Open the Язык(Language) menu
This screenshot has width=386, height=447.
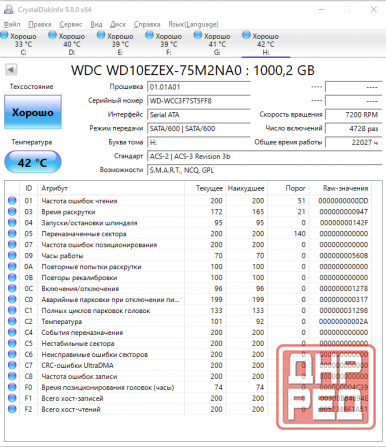pyautogui.click(x=193, y=24)
